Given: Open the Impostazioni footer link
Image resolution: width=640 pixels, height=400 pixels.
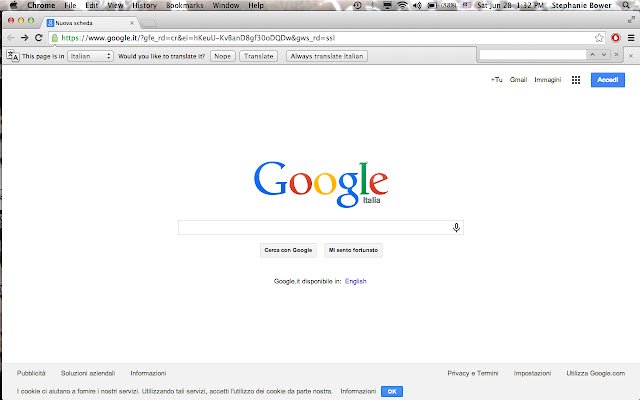Looking at the screenshot, I should pos(532,373).
